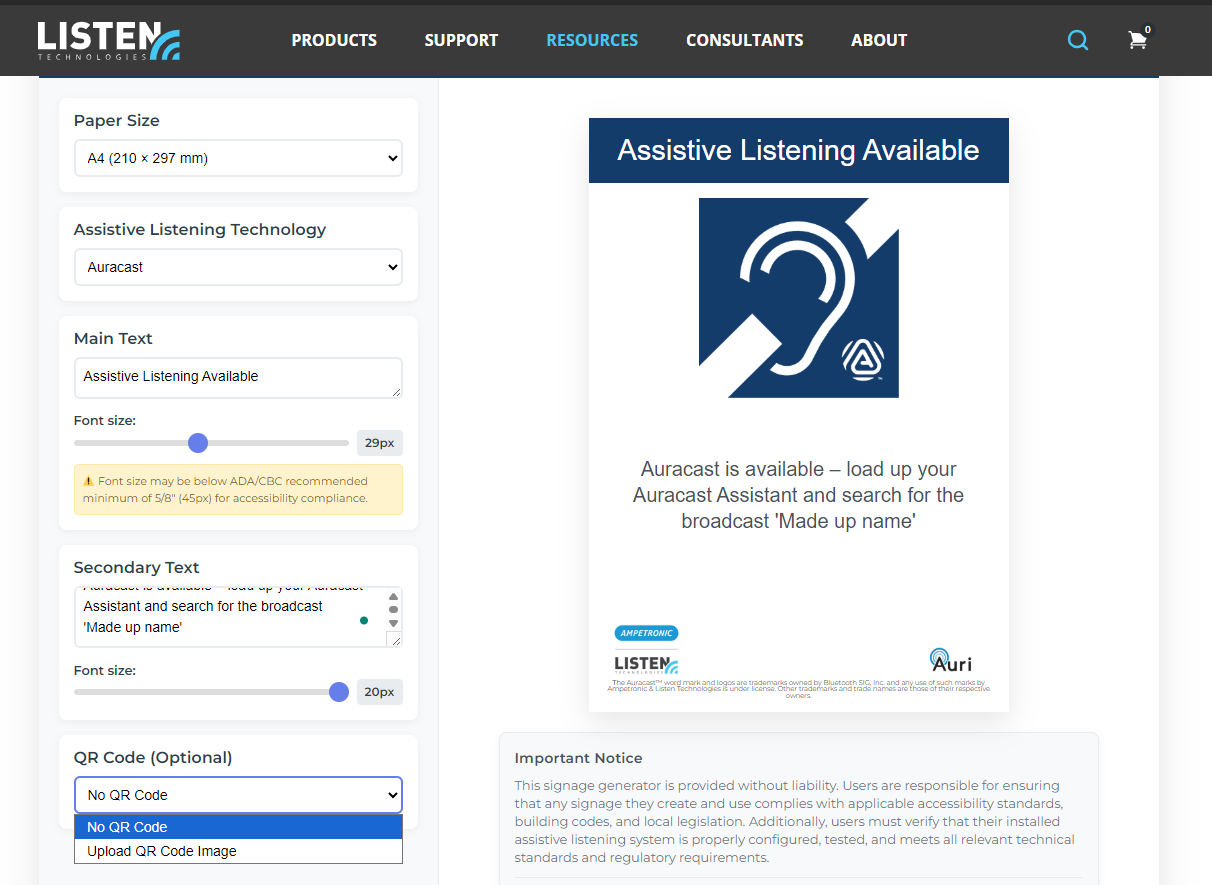Click the CONSULTANTS navigation item
Image resolution: width=1212 pixels, height=885 pixels.
(744, 40)
